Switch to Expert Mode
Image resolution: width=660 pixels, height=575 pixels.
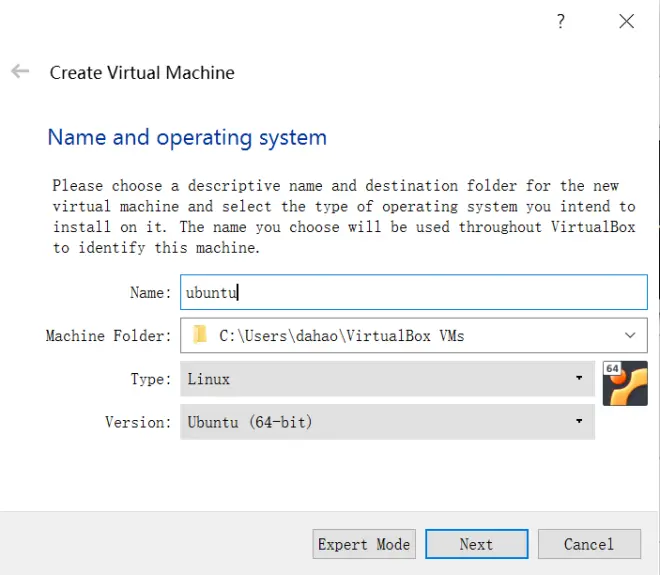364,544
